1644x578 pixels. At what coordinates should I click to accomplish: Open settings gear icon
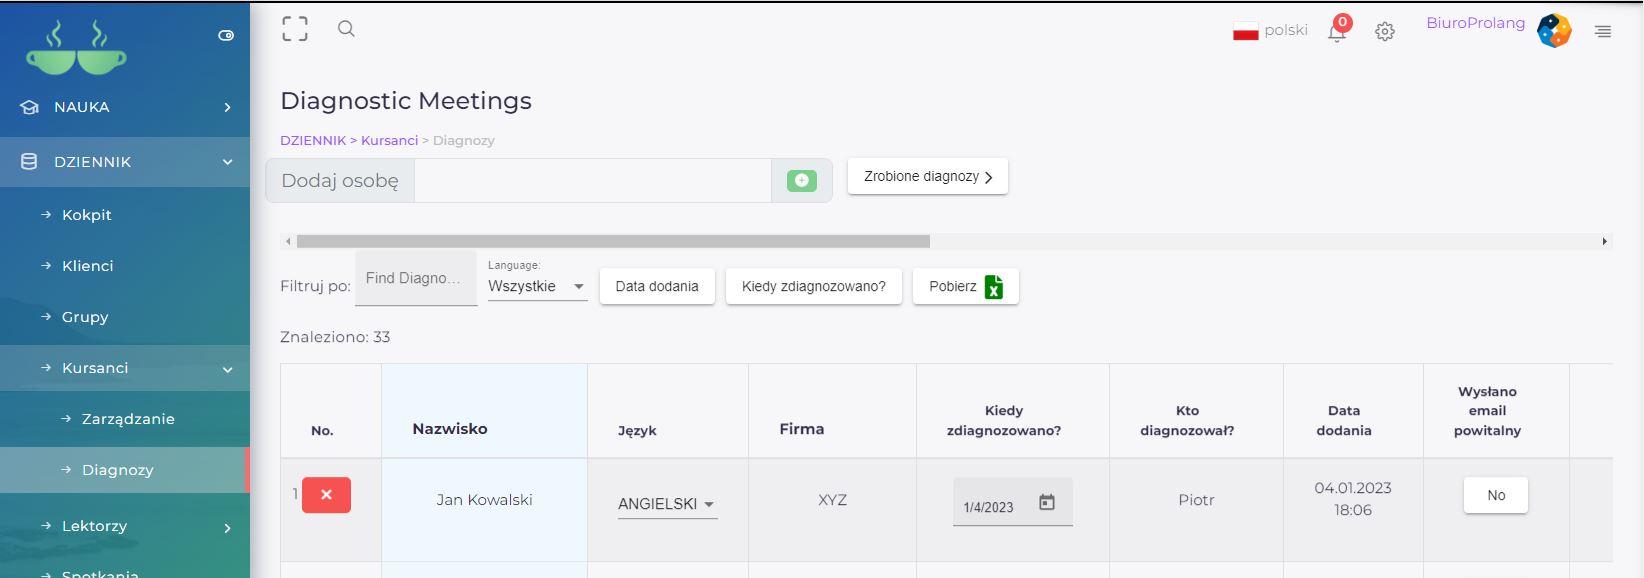pos(1384,32)
